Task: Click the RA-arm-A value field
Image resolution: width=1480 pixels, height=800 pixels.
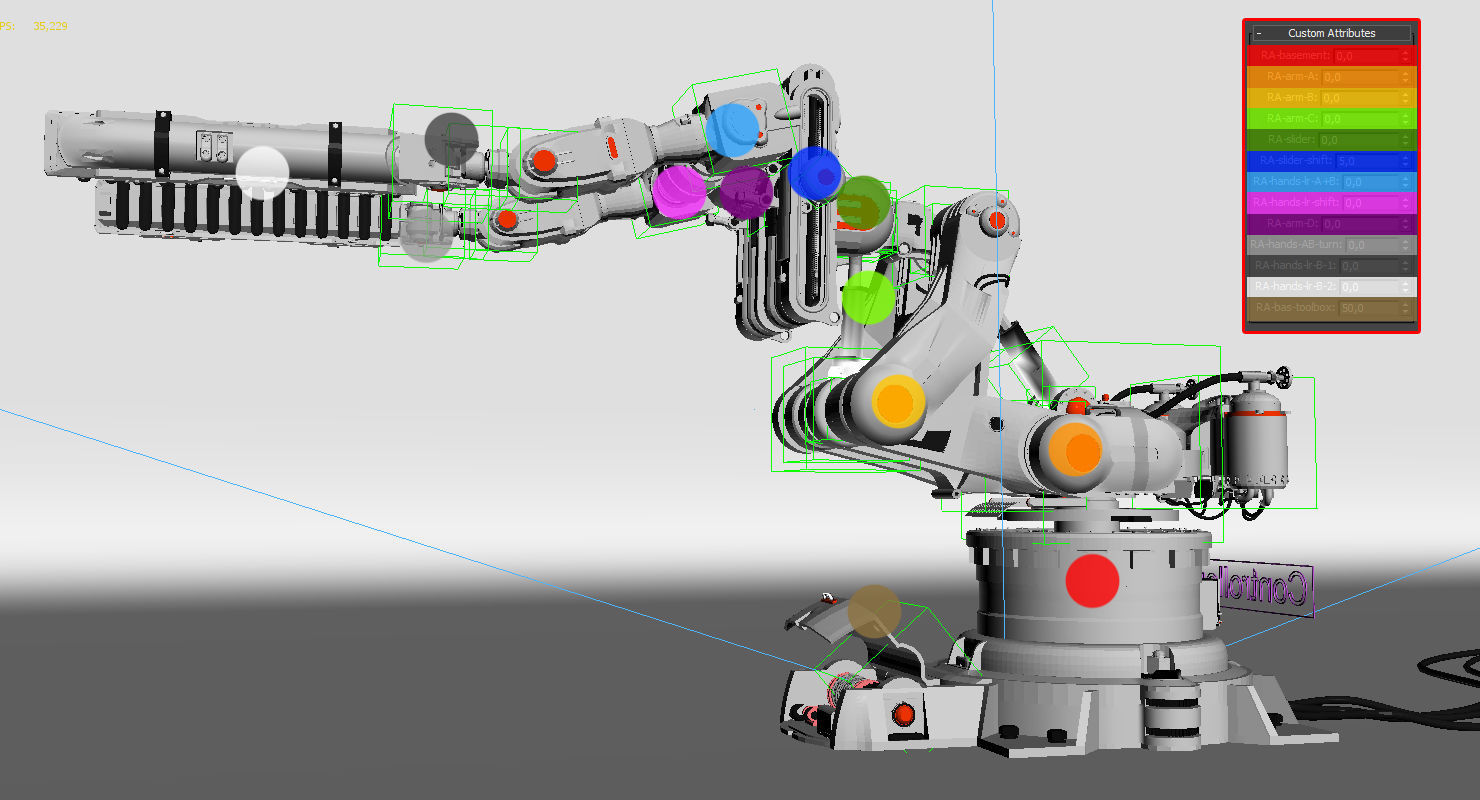Action: 1360,77
